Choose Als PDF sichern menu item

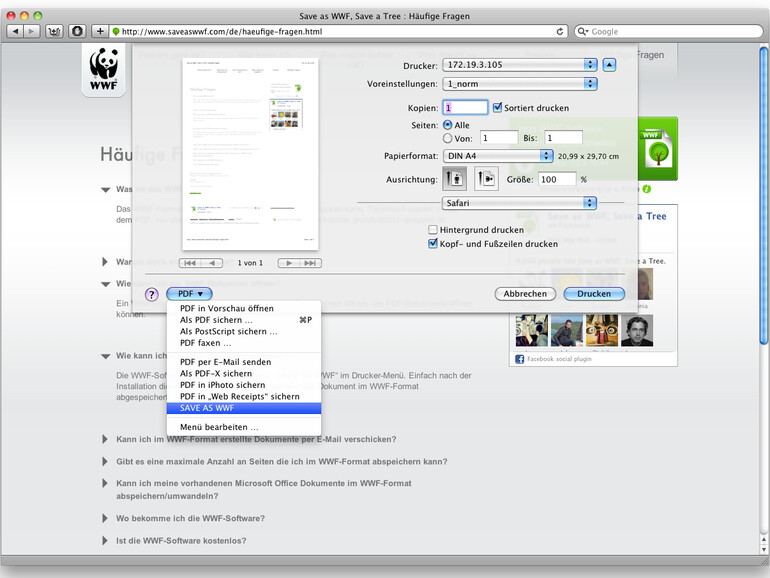coord(244,320)
